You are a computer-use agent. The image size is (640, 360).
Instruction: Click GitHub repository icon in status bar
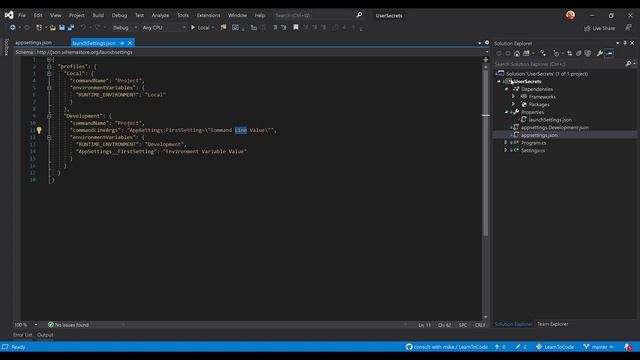click(x=409, y=347)
